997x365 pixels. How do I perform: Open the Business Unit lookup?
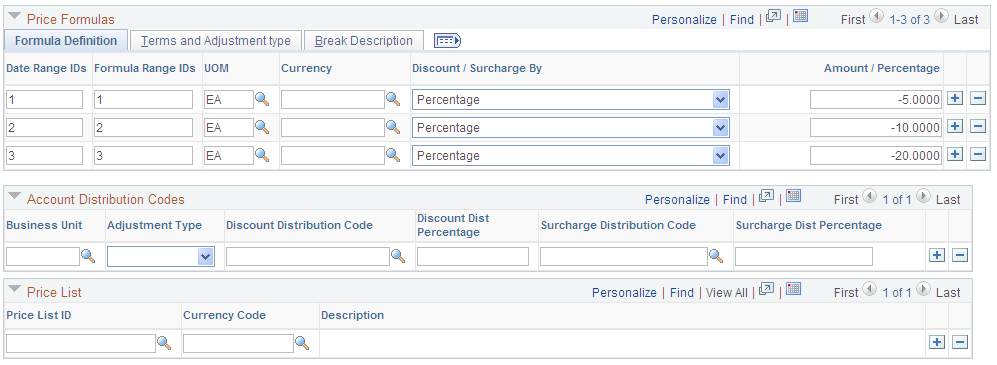88,256
